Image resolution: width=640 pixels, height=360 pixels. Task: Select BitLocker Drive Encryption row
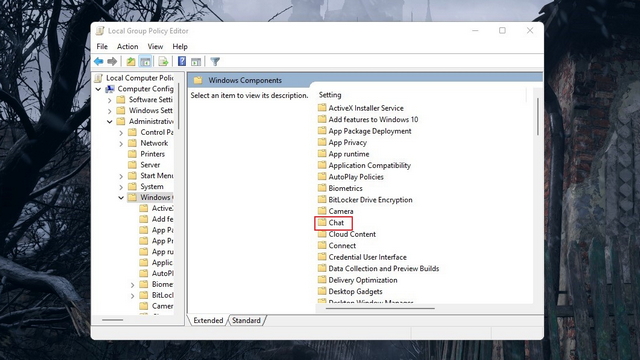click(370, 200)
